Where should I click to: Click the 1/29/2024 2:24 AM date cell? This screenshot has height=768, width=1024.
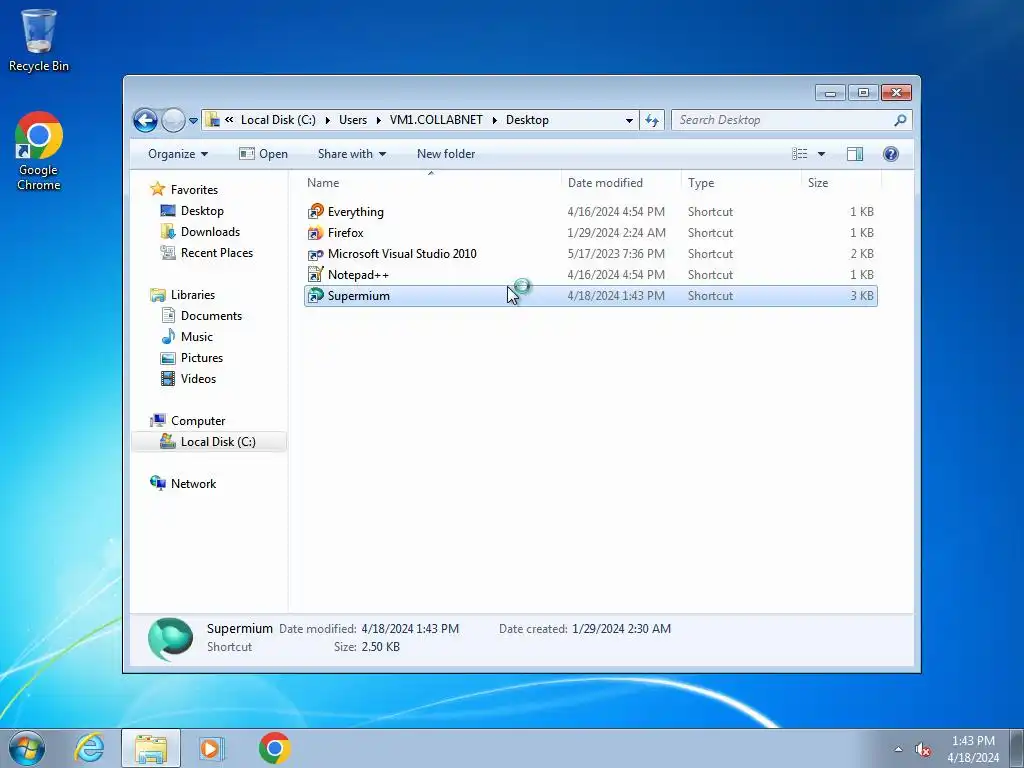[616, 232]
